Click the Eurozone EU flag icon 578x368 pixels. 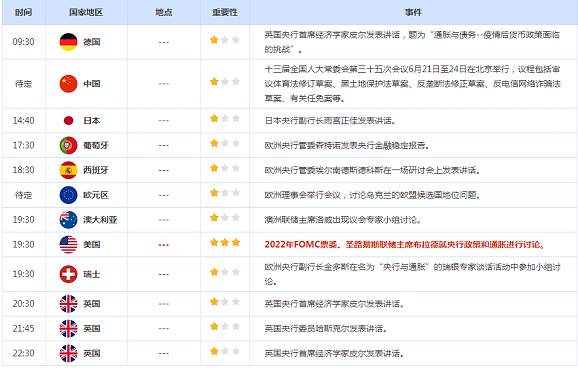(x=69, y=195)
